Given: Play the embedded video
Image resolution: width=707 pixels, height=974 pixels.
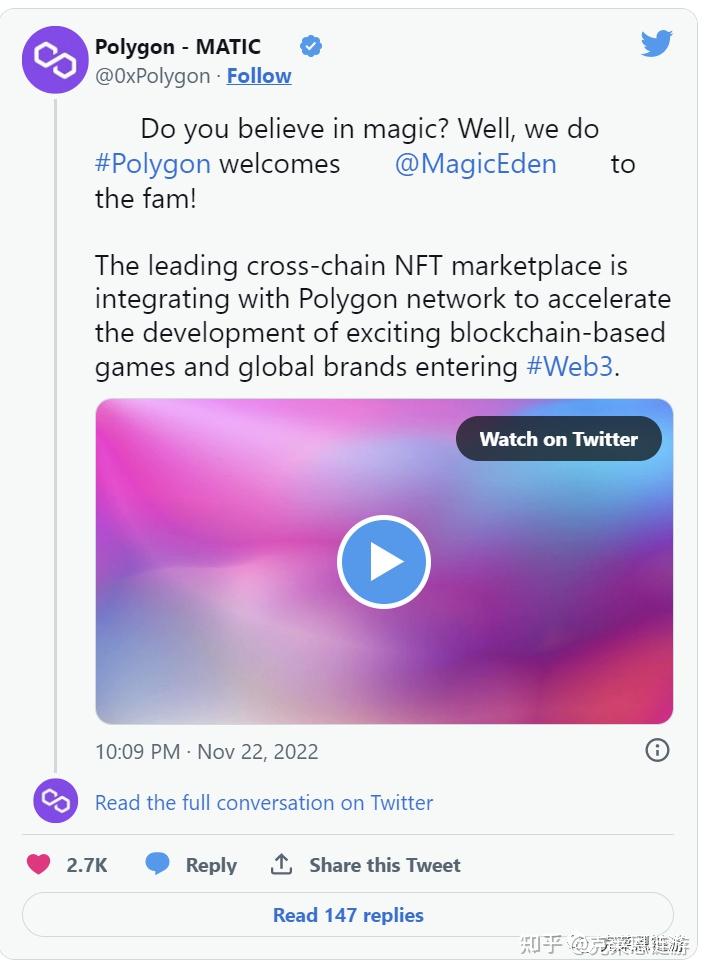Looking at the screenshot, I should click(384, 561).
